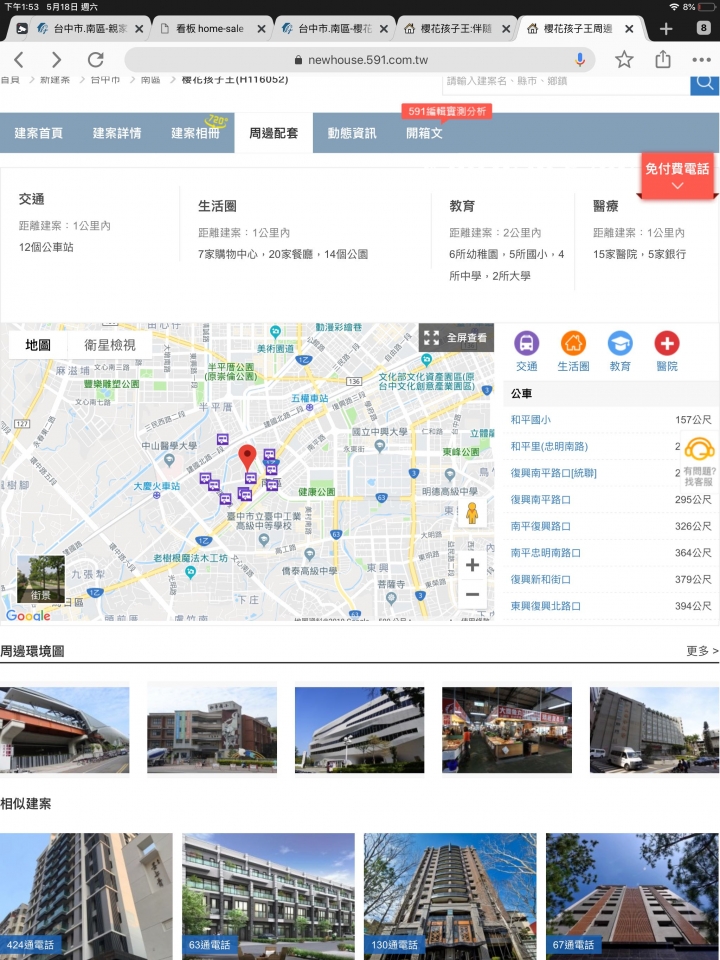Reload the page with the refresh icon
The height and width of the screenshot is (960, 720).
(96, 59)
